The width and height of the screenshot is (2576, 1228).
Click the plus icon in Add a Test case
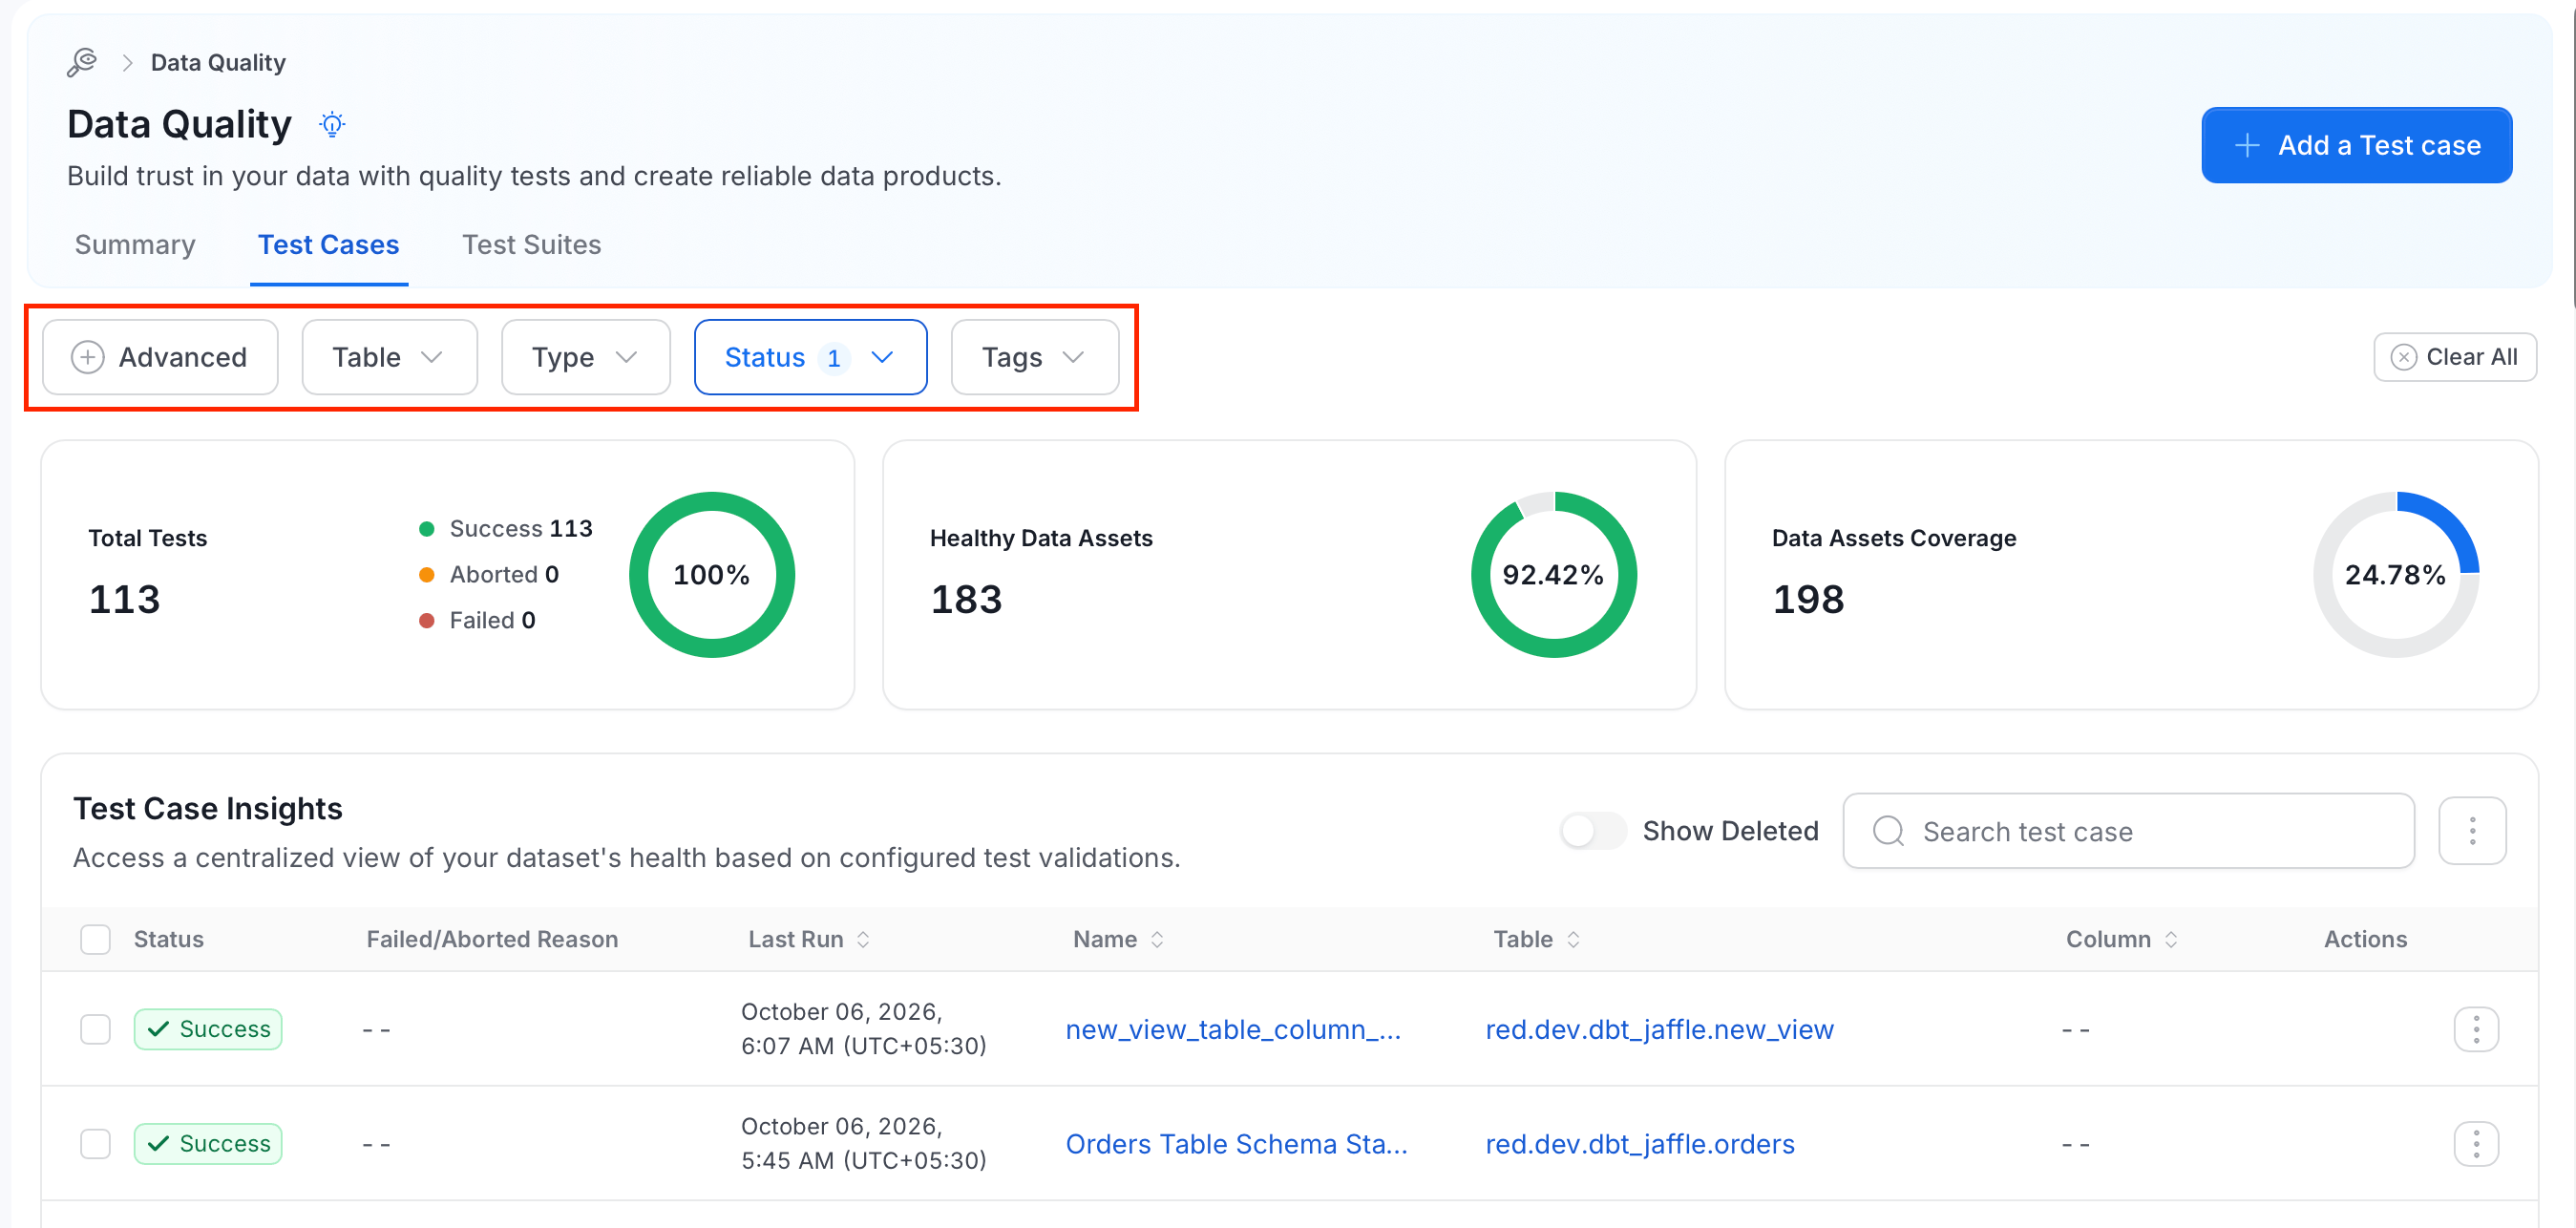(2247, 145)
